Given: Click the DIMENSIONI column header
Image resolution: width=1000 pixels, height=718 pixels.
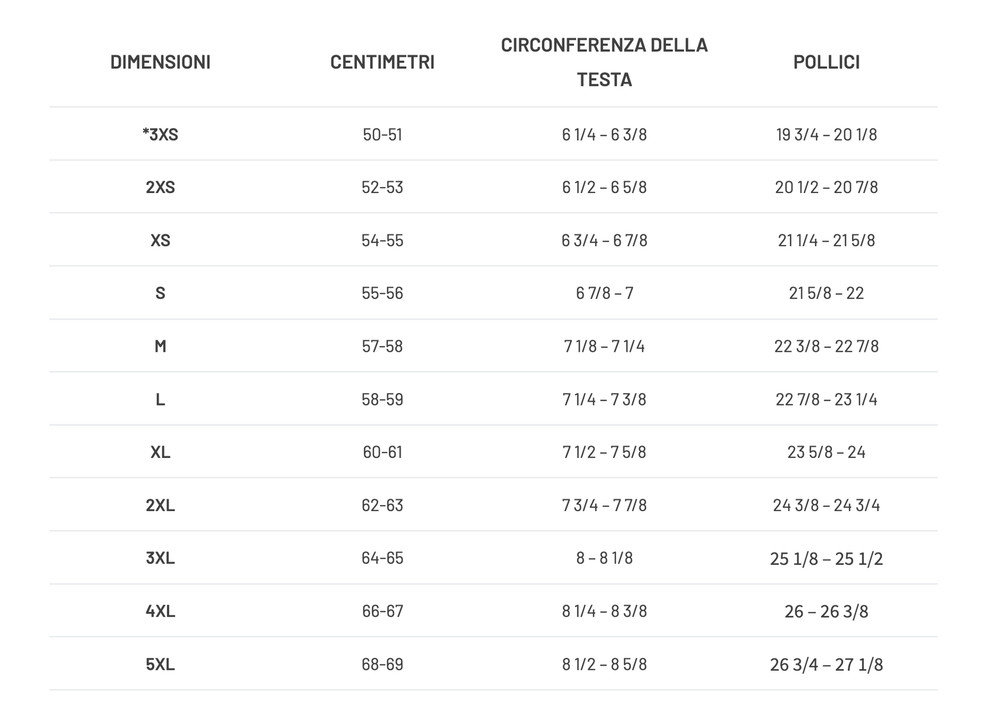Looking at the screenshot, I should [x=160, y=62].
